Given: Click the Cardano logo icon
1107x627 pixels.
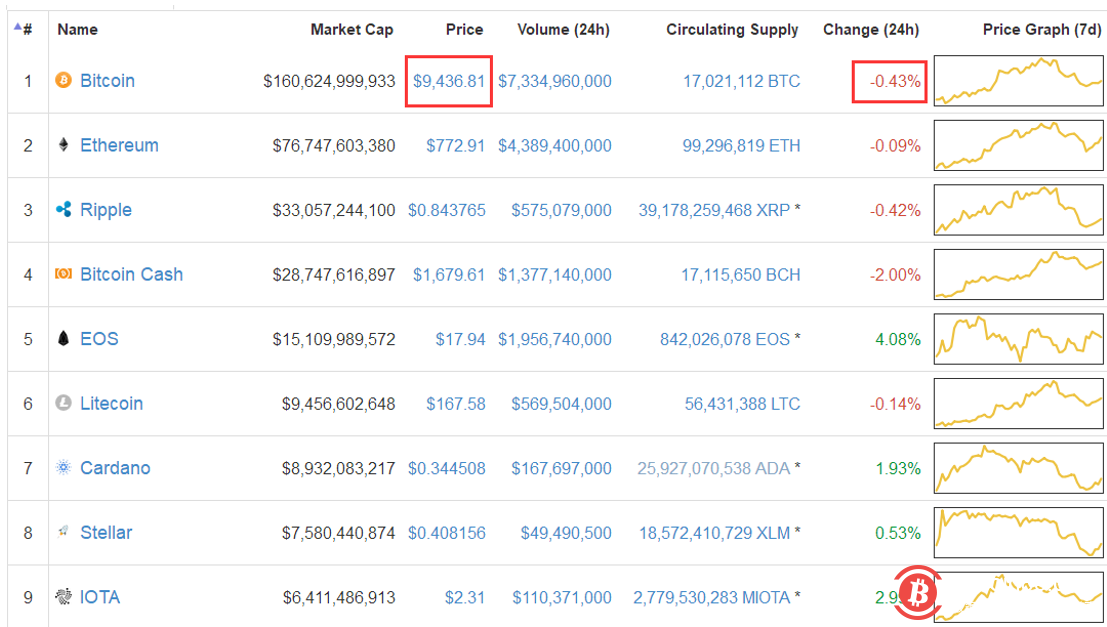Looking at the screenshot, I should (x=64, y=468).
